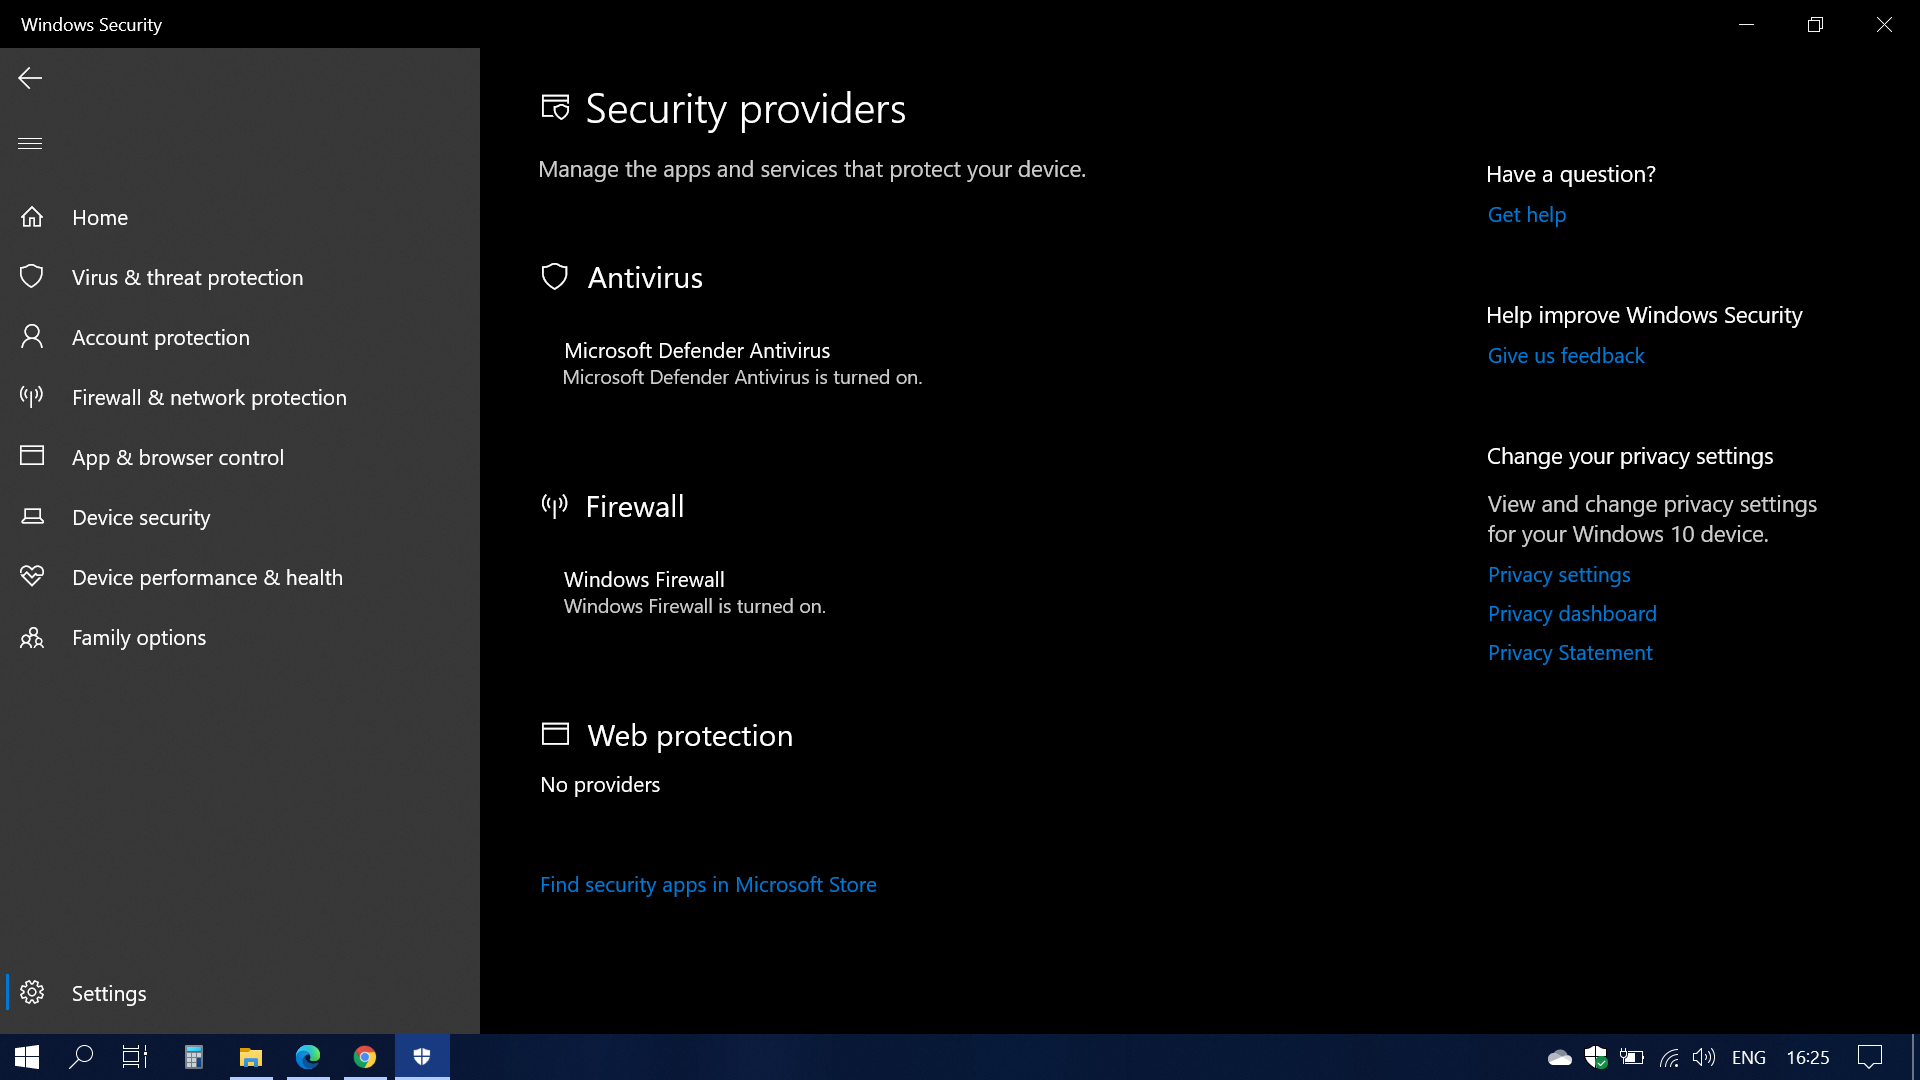Open the Privacy Statement link
1920x1080 pixels.
[x=1570, y=653]
